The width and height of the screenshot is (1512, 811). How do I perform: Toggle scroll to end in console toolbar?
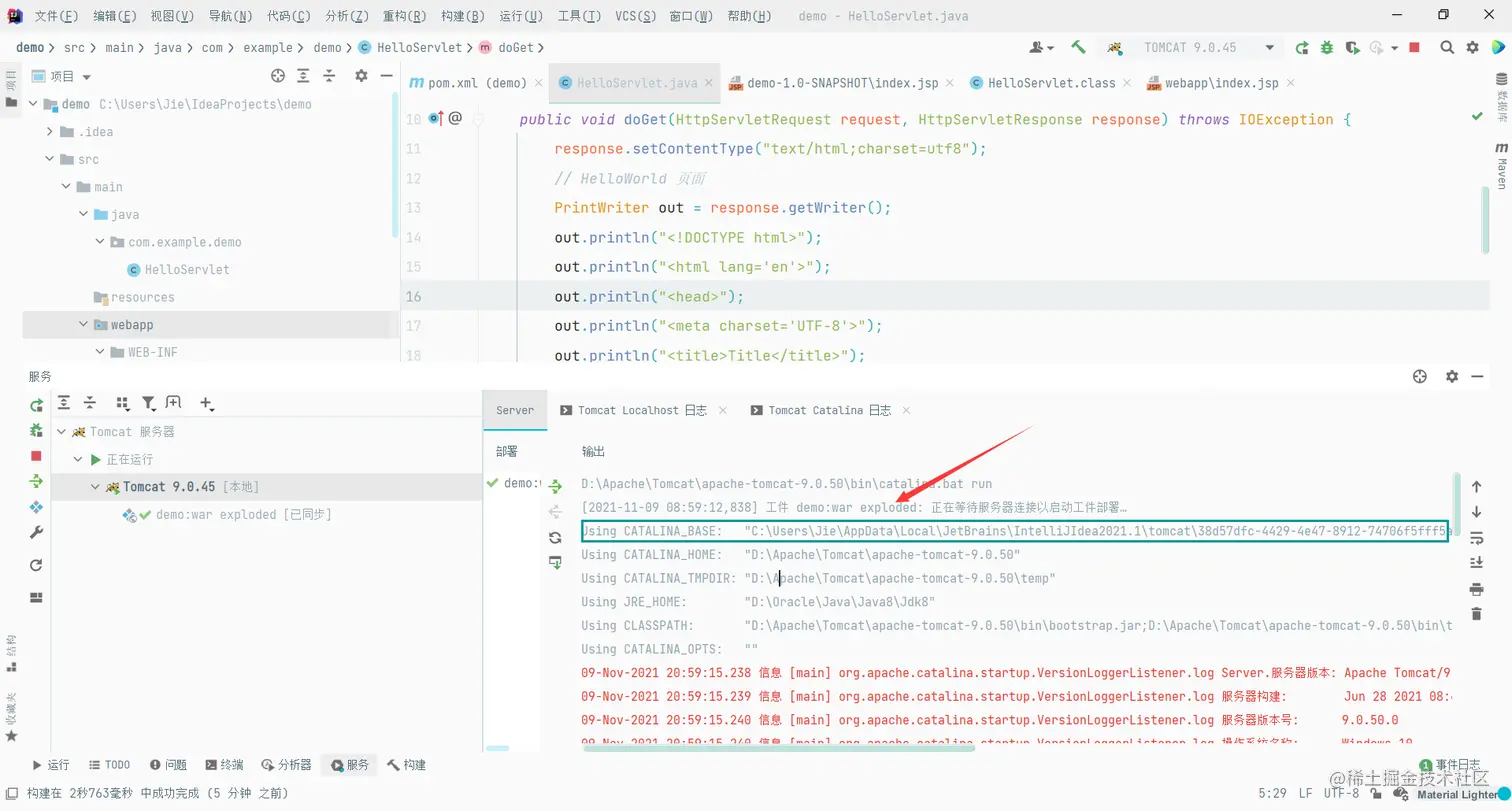1476,563
